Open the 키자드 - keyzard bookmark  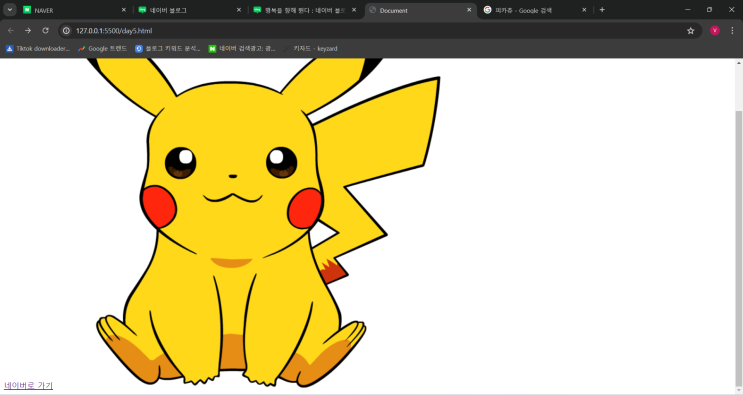click(x=310, y=49)
